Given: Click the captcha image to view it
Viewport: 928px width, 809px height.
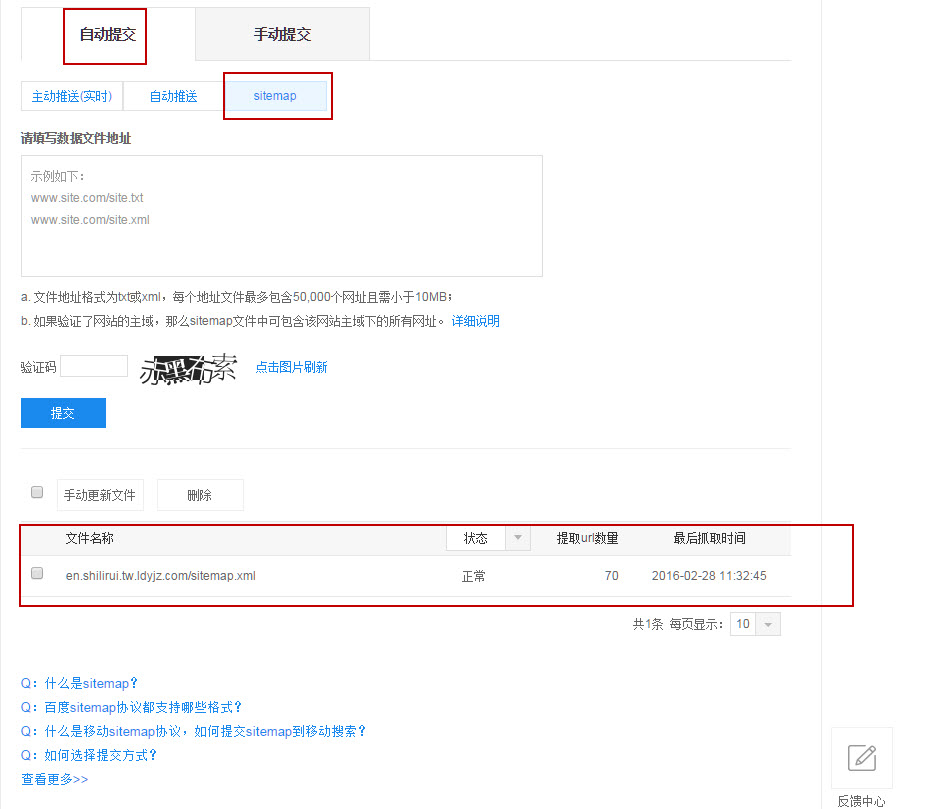Looking at the screenshot, I should tap(190, 366).
